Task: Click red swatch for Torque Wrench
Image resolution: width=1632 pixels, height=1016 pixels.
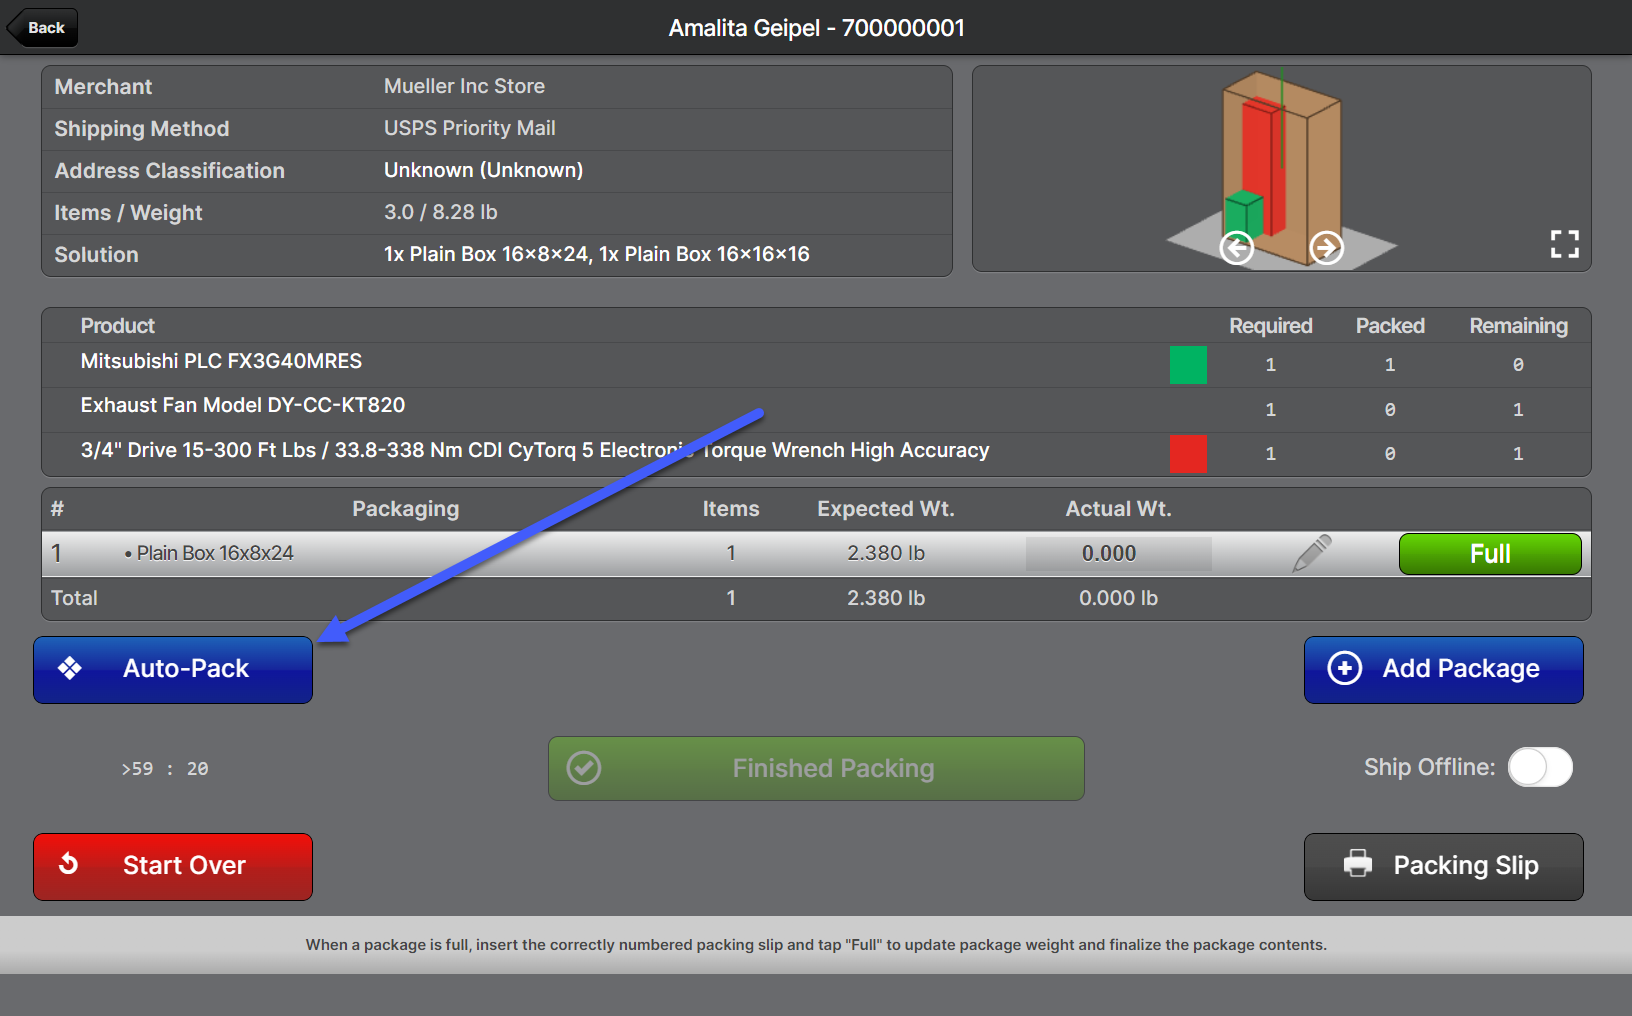Action: (1188, 454)
